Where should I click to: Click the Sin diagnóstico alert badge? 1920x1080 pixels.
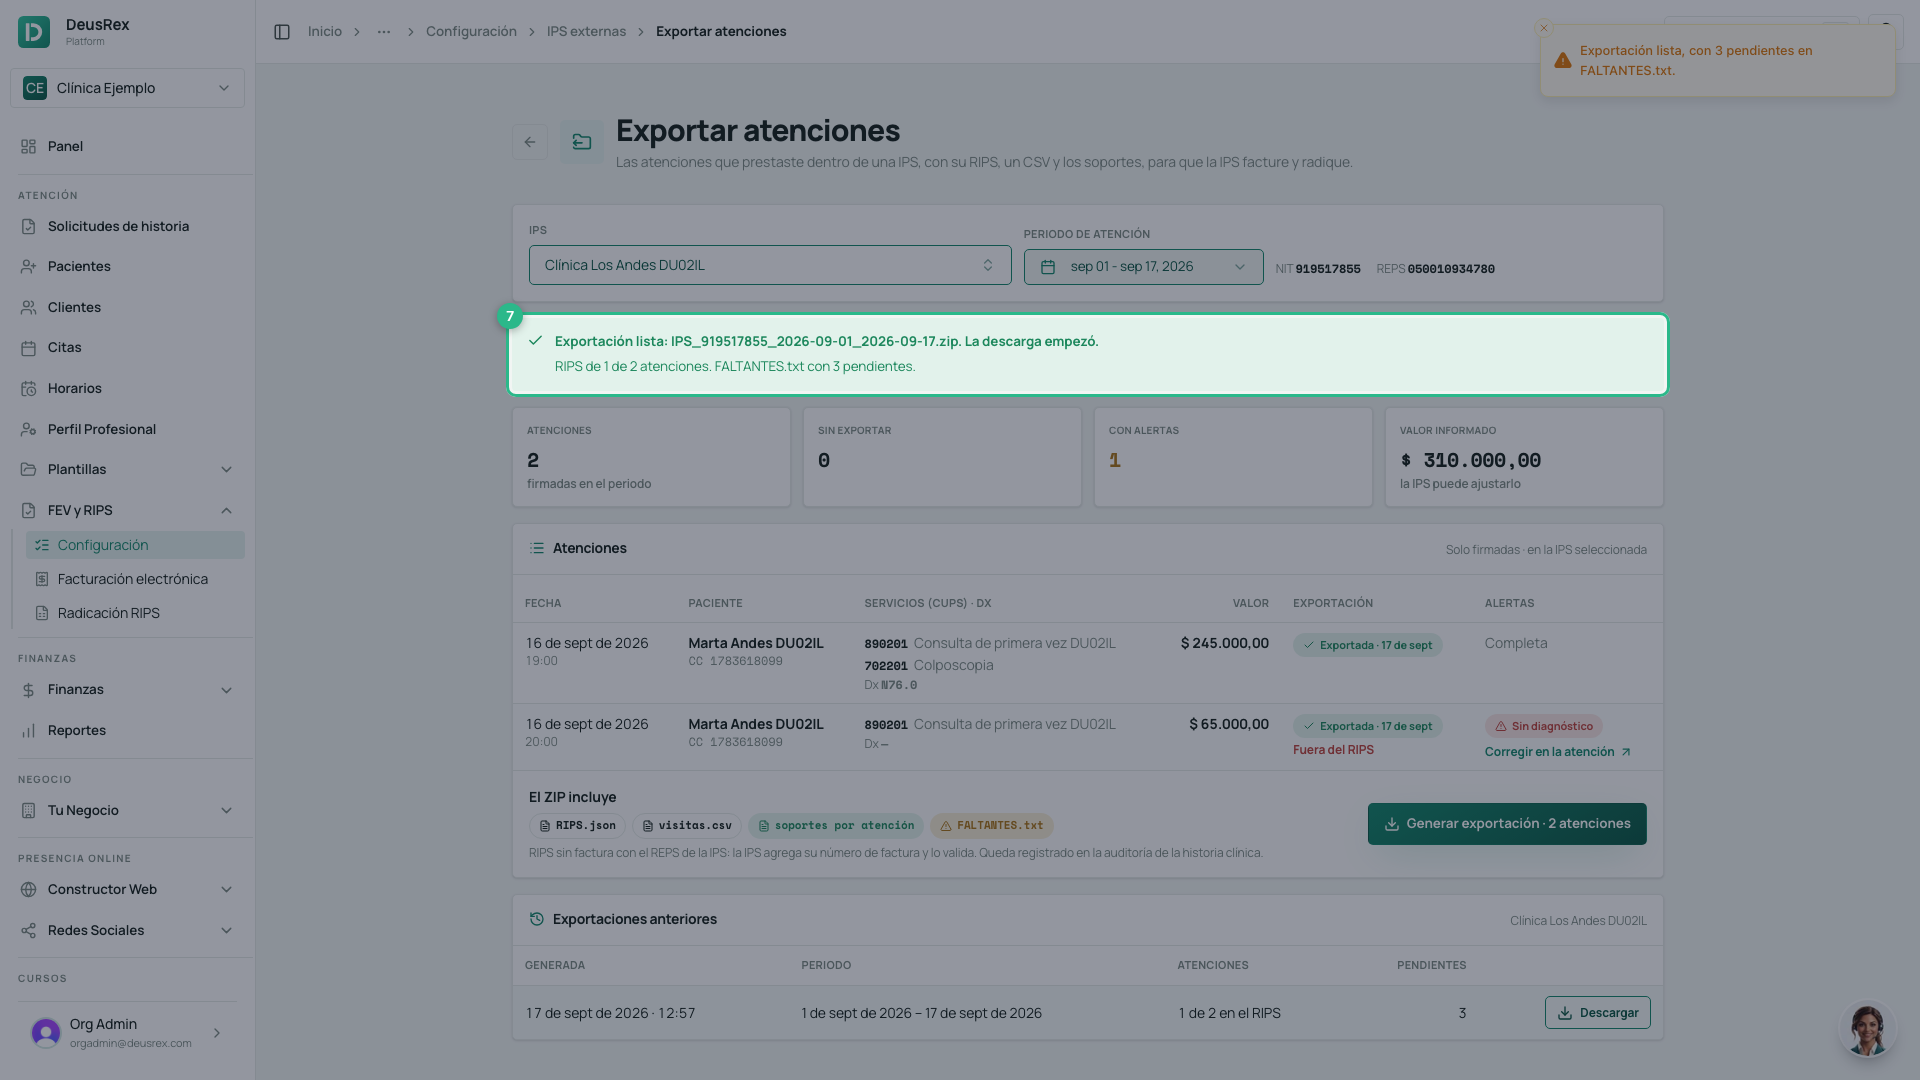(1543, 727)
